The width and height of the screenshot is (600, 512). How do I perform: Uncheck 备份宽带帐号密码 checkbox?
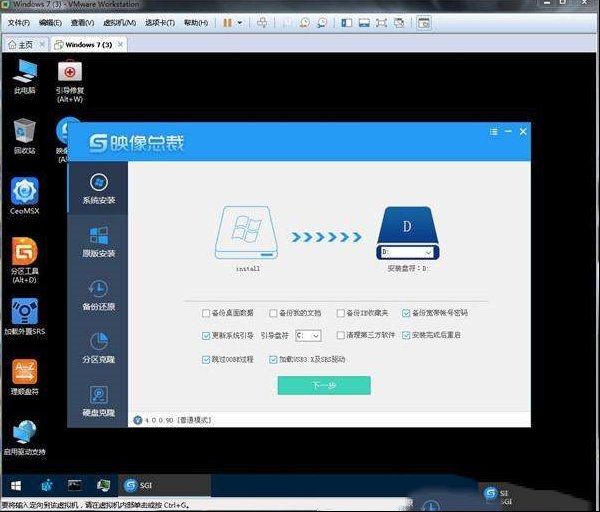point(406,313)
